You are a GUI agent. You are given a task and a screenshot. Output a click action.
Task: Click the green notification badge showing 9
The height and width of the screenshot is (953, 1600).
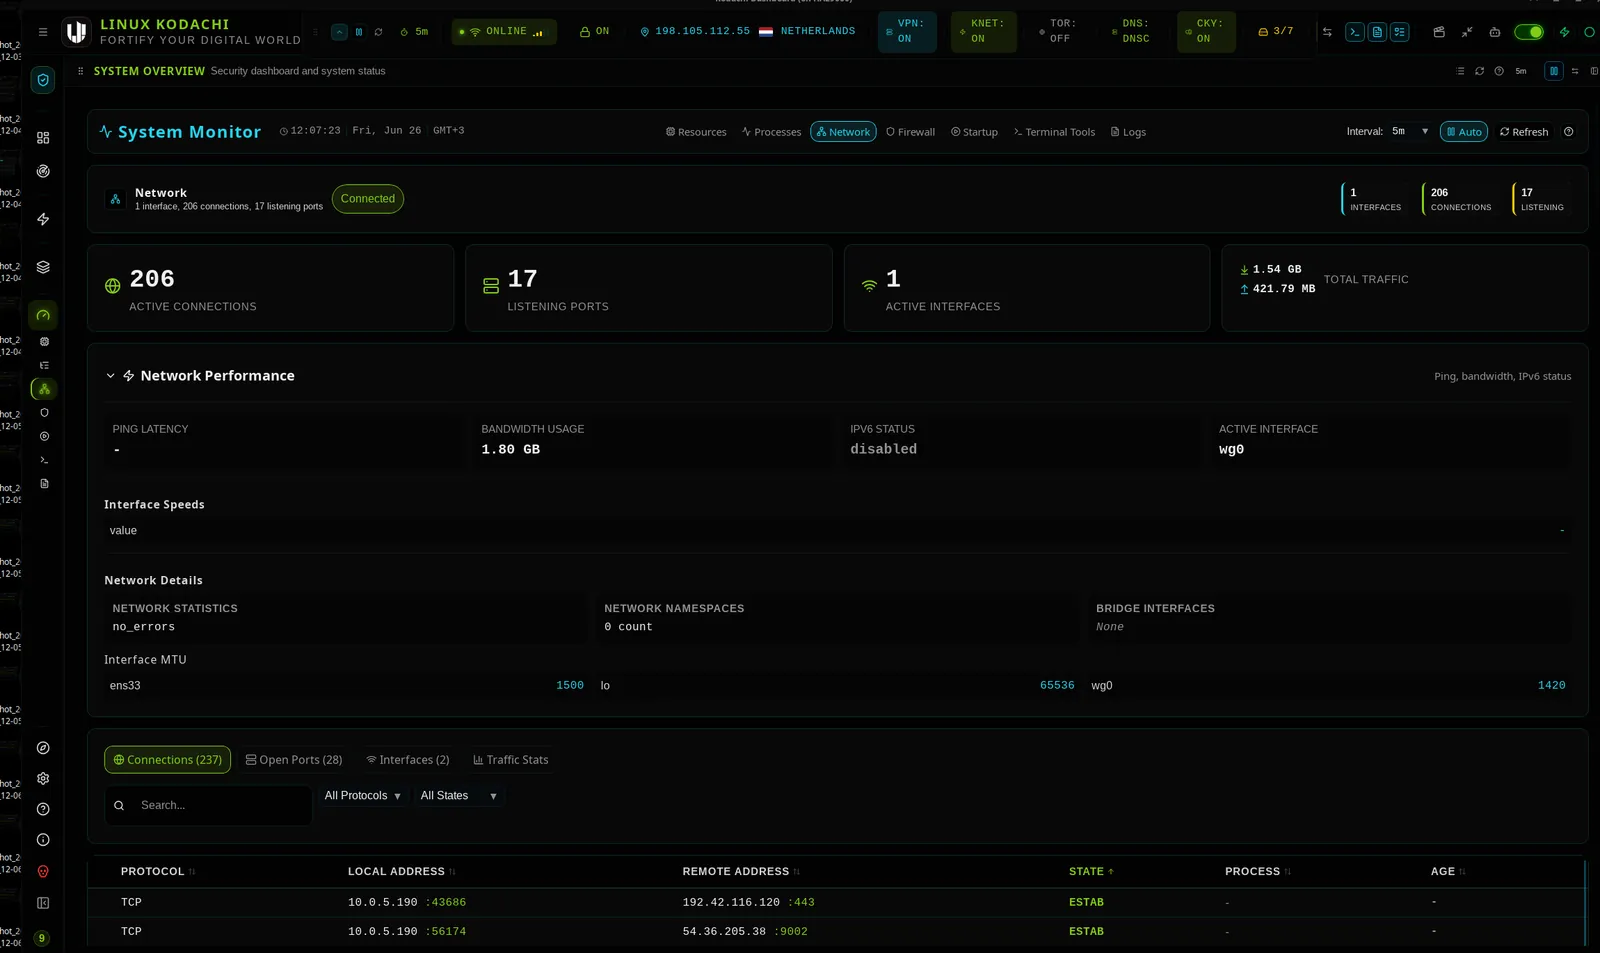[42, 938]
